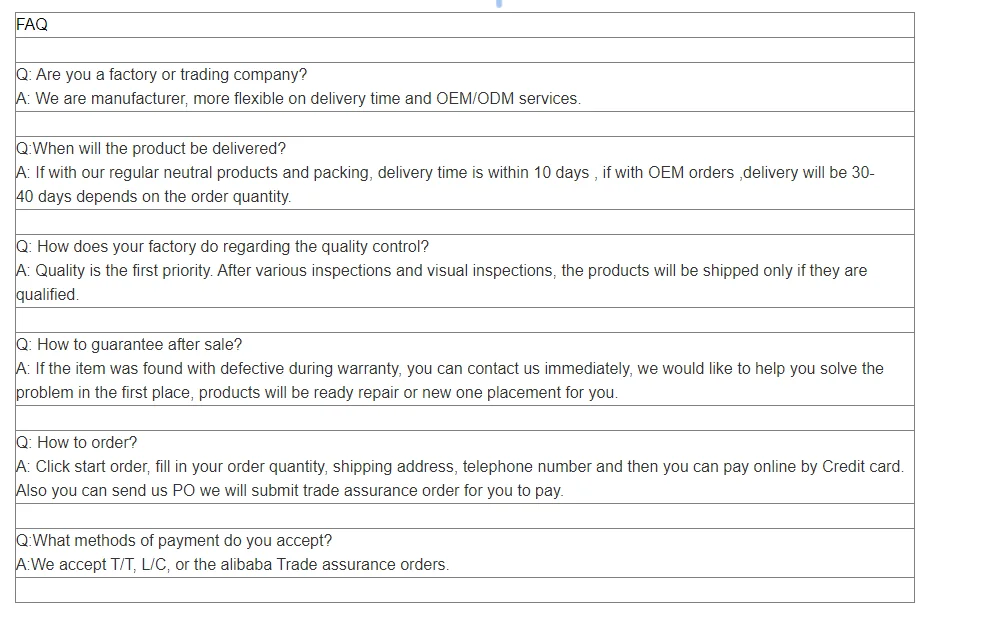This screenshot has width=1005, height=623.
Task: Click the line about sending PO for trade assurance
Action: click(x=290, y=491)
